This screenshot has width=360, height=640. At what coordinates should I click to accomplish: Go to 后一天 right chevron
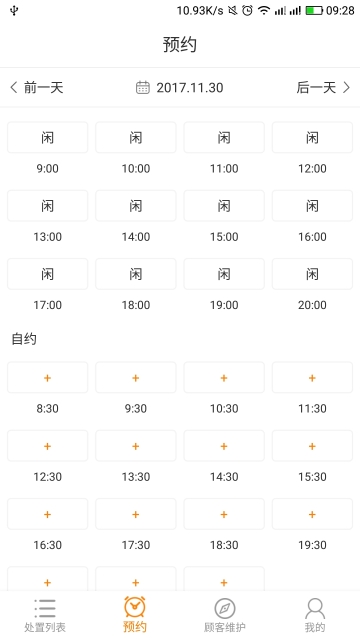[347, 87]
